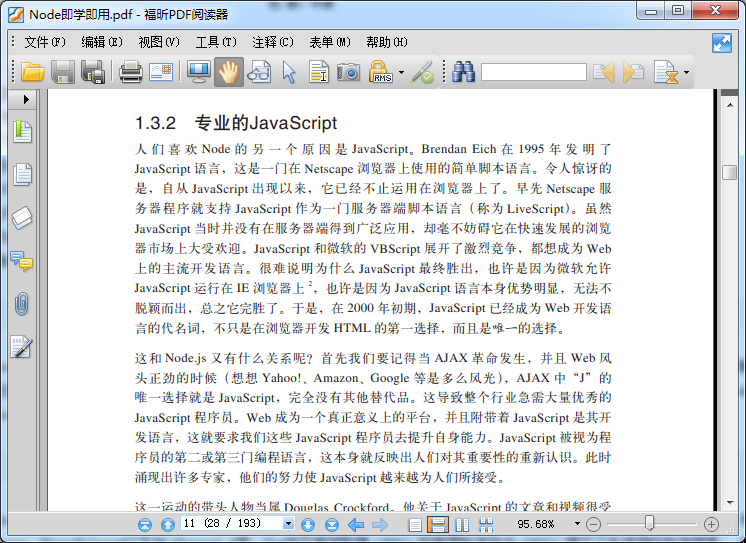Switch to facing pages layout
This screenshot has height=543, width=746.
click(462, 525)
